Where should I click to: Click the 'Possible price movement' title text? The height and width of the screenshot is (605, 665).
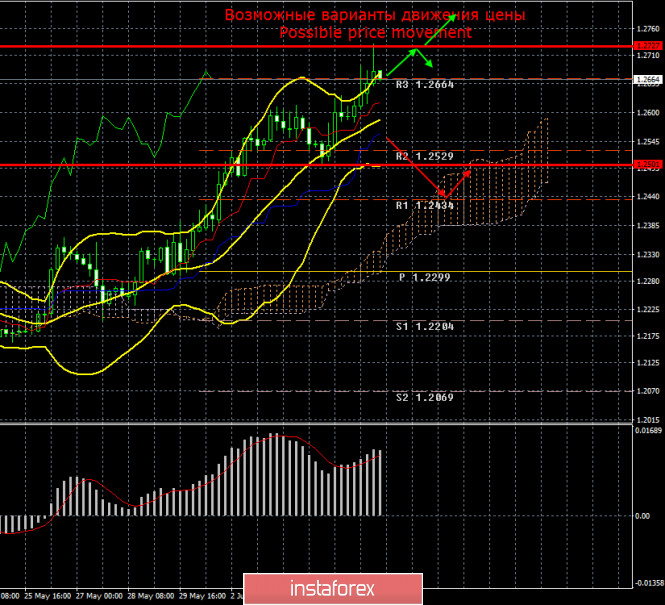point(376,32)
